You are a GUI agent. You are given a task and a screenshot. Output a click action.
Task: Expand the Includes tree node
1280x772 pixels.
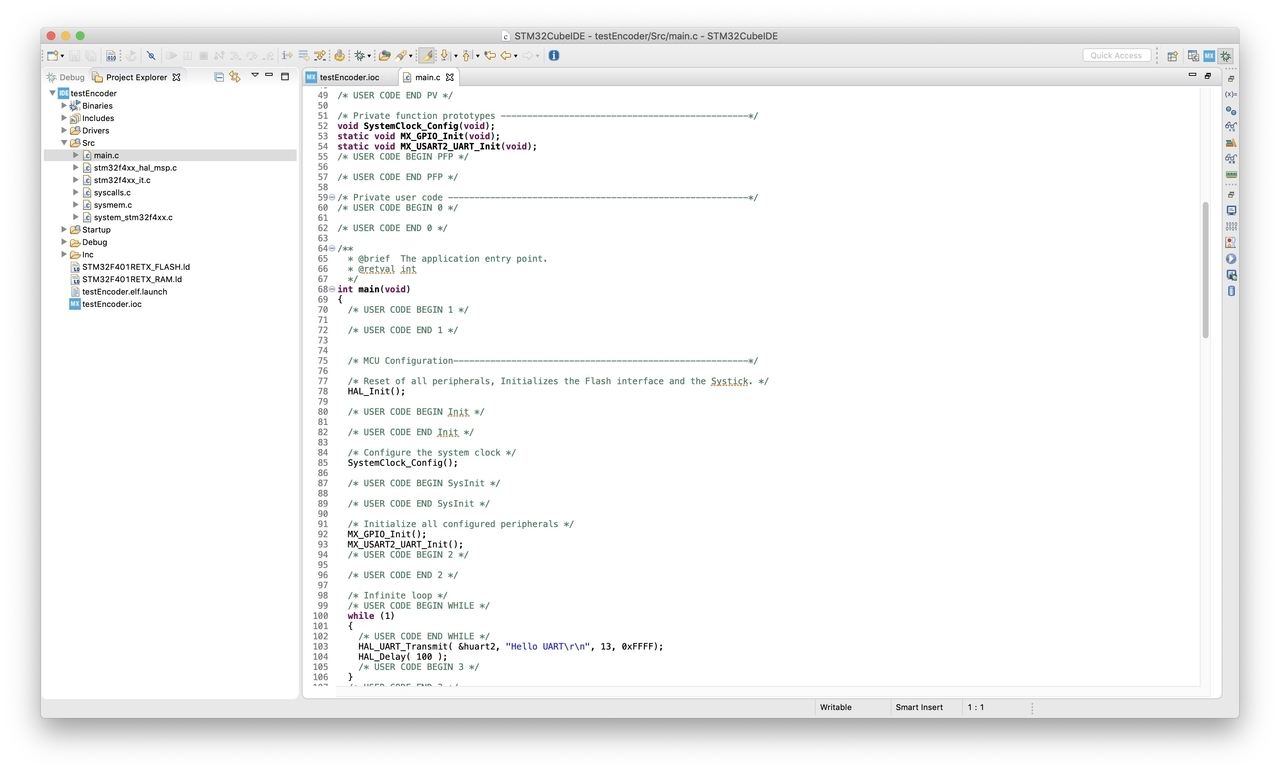coord(64,118)
